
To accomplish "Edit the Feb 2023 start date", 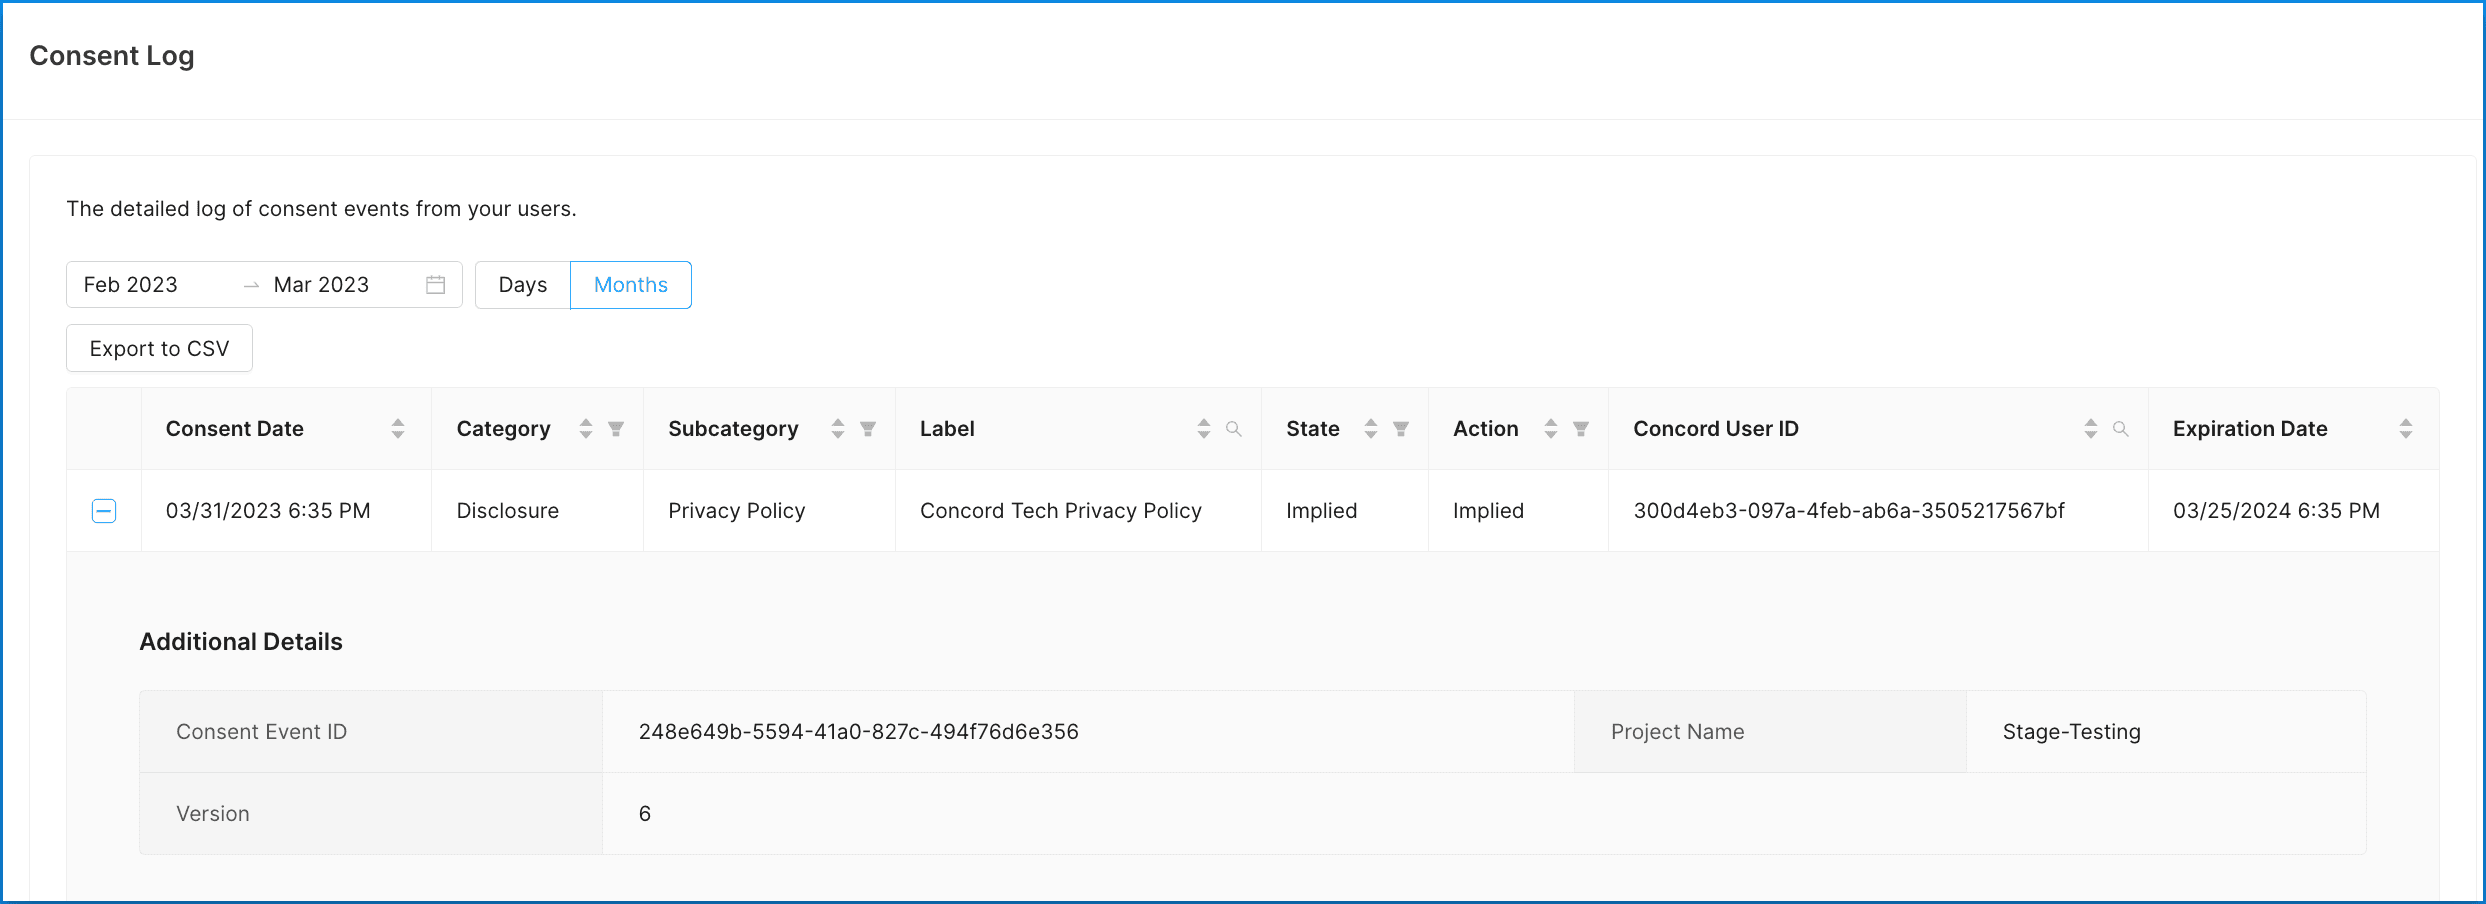I will [x=131, y=285].
